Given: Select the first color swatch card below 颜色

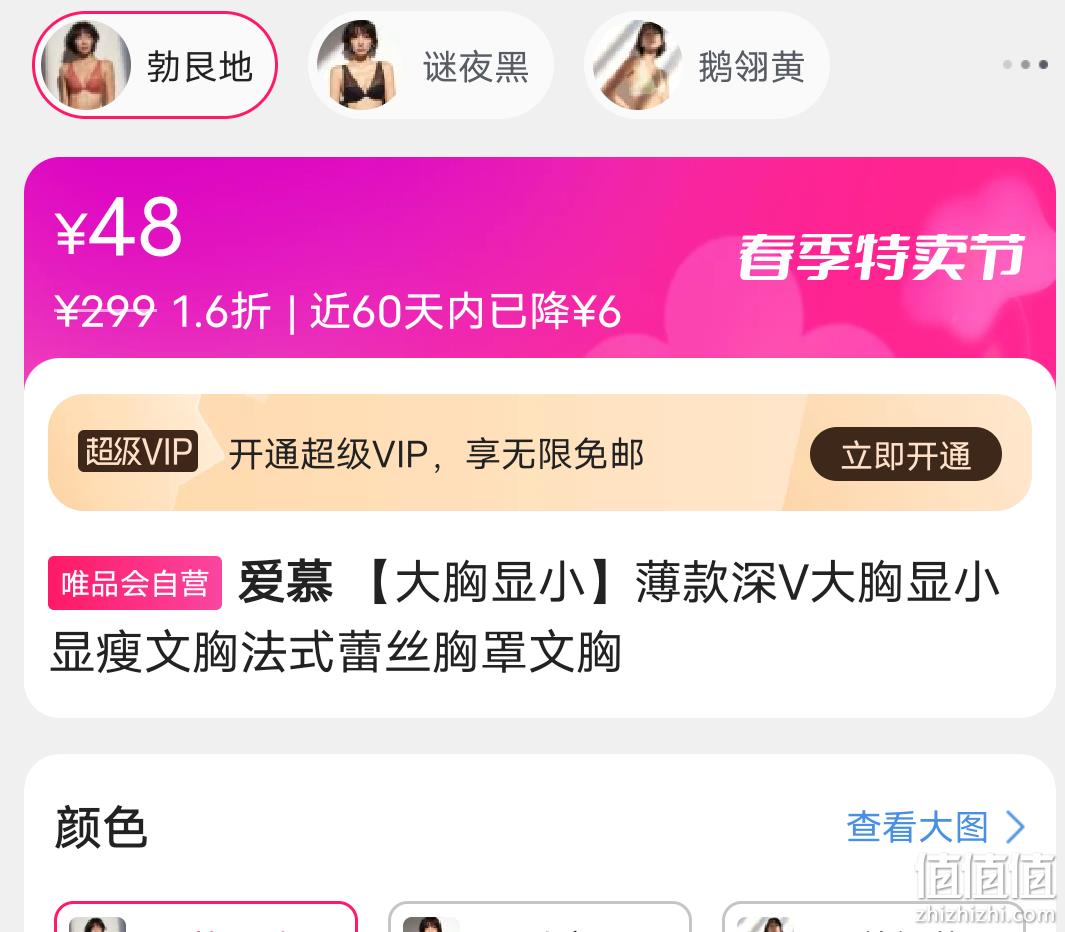Looking at the screenshot, I should [205, 916].
